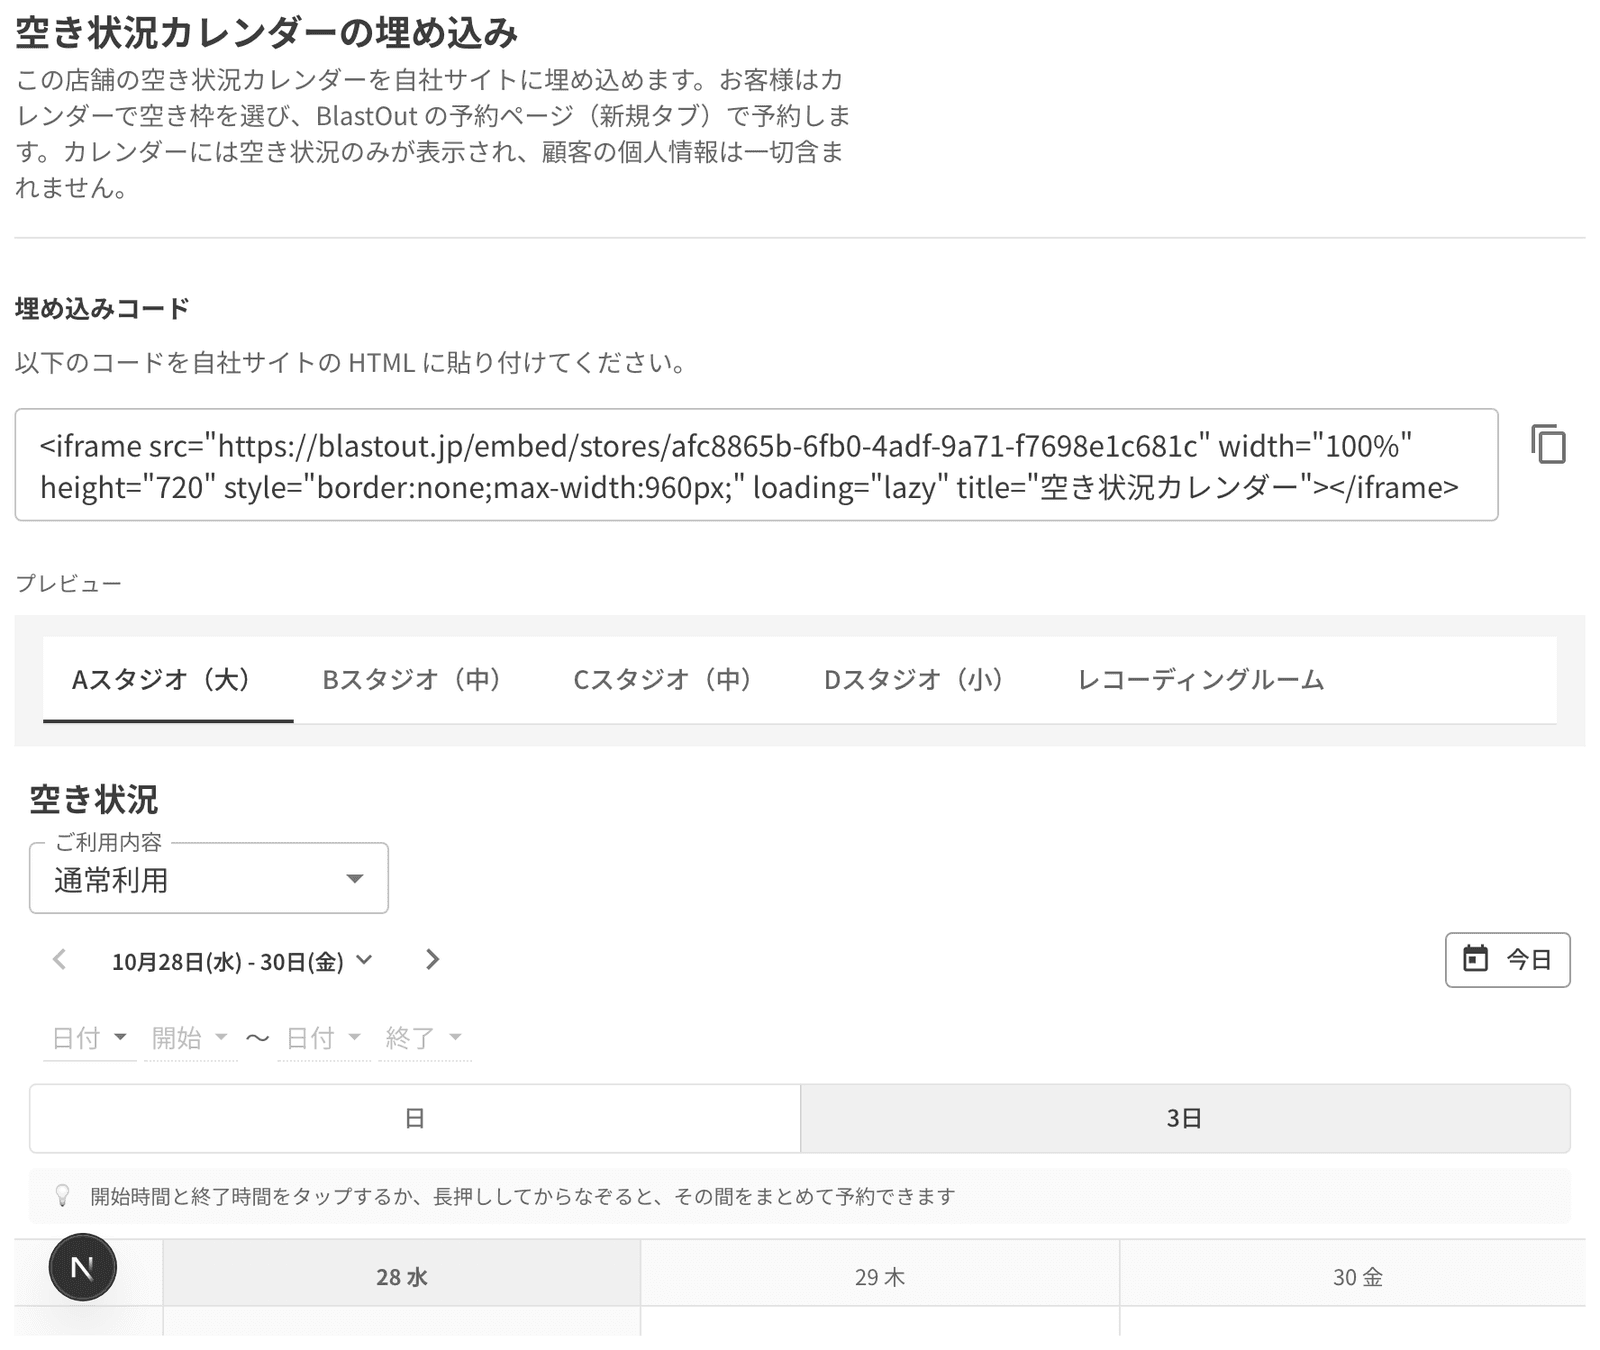Open the second 日付 end-date dropdown
Screen dimensions: 1600x1350
(x=323, y=1038)
